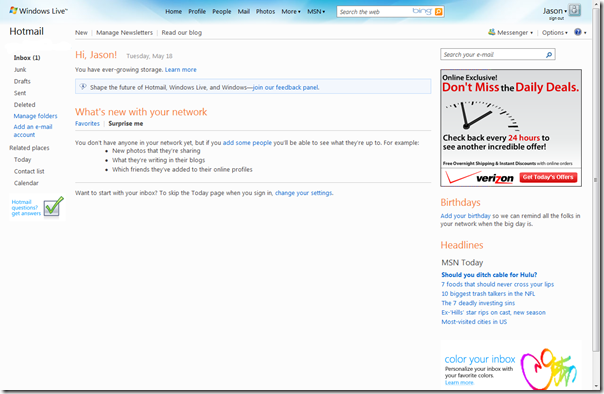This screenshot has width=604, height=394.
Task: Click the Hotmail questions checkmark icon
Action: pyautogui.click(x=53, y=207)
